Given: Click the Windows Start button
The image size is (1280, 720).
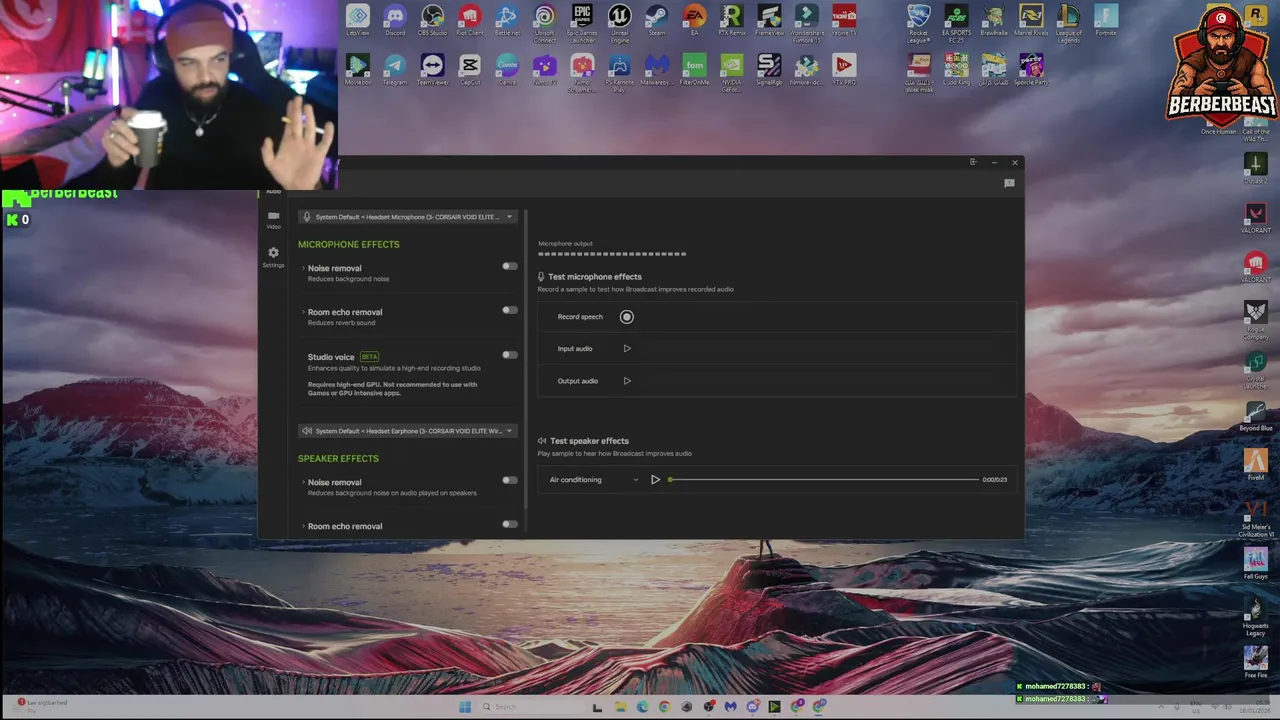Looking at the screenshot, I should coord(465,707).
